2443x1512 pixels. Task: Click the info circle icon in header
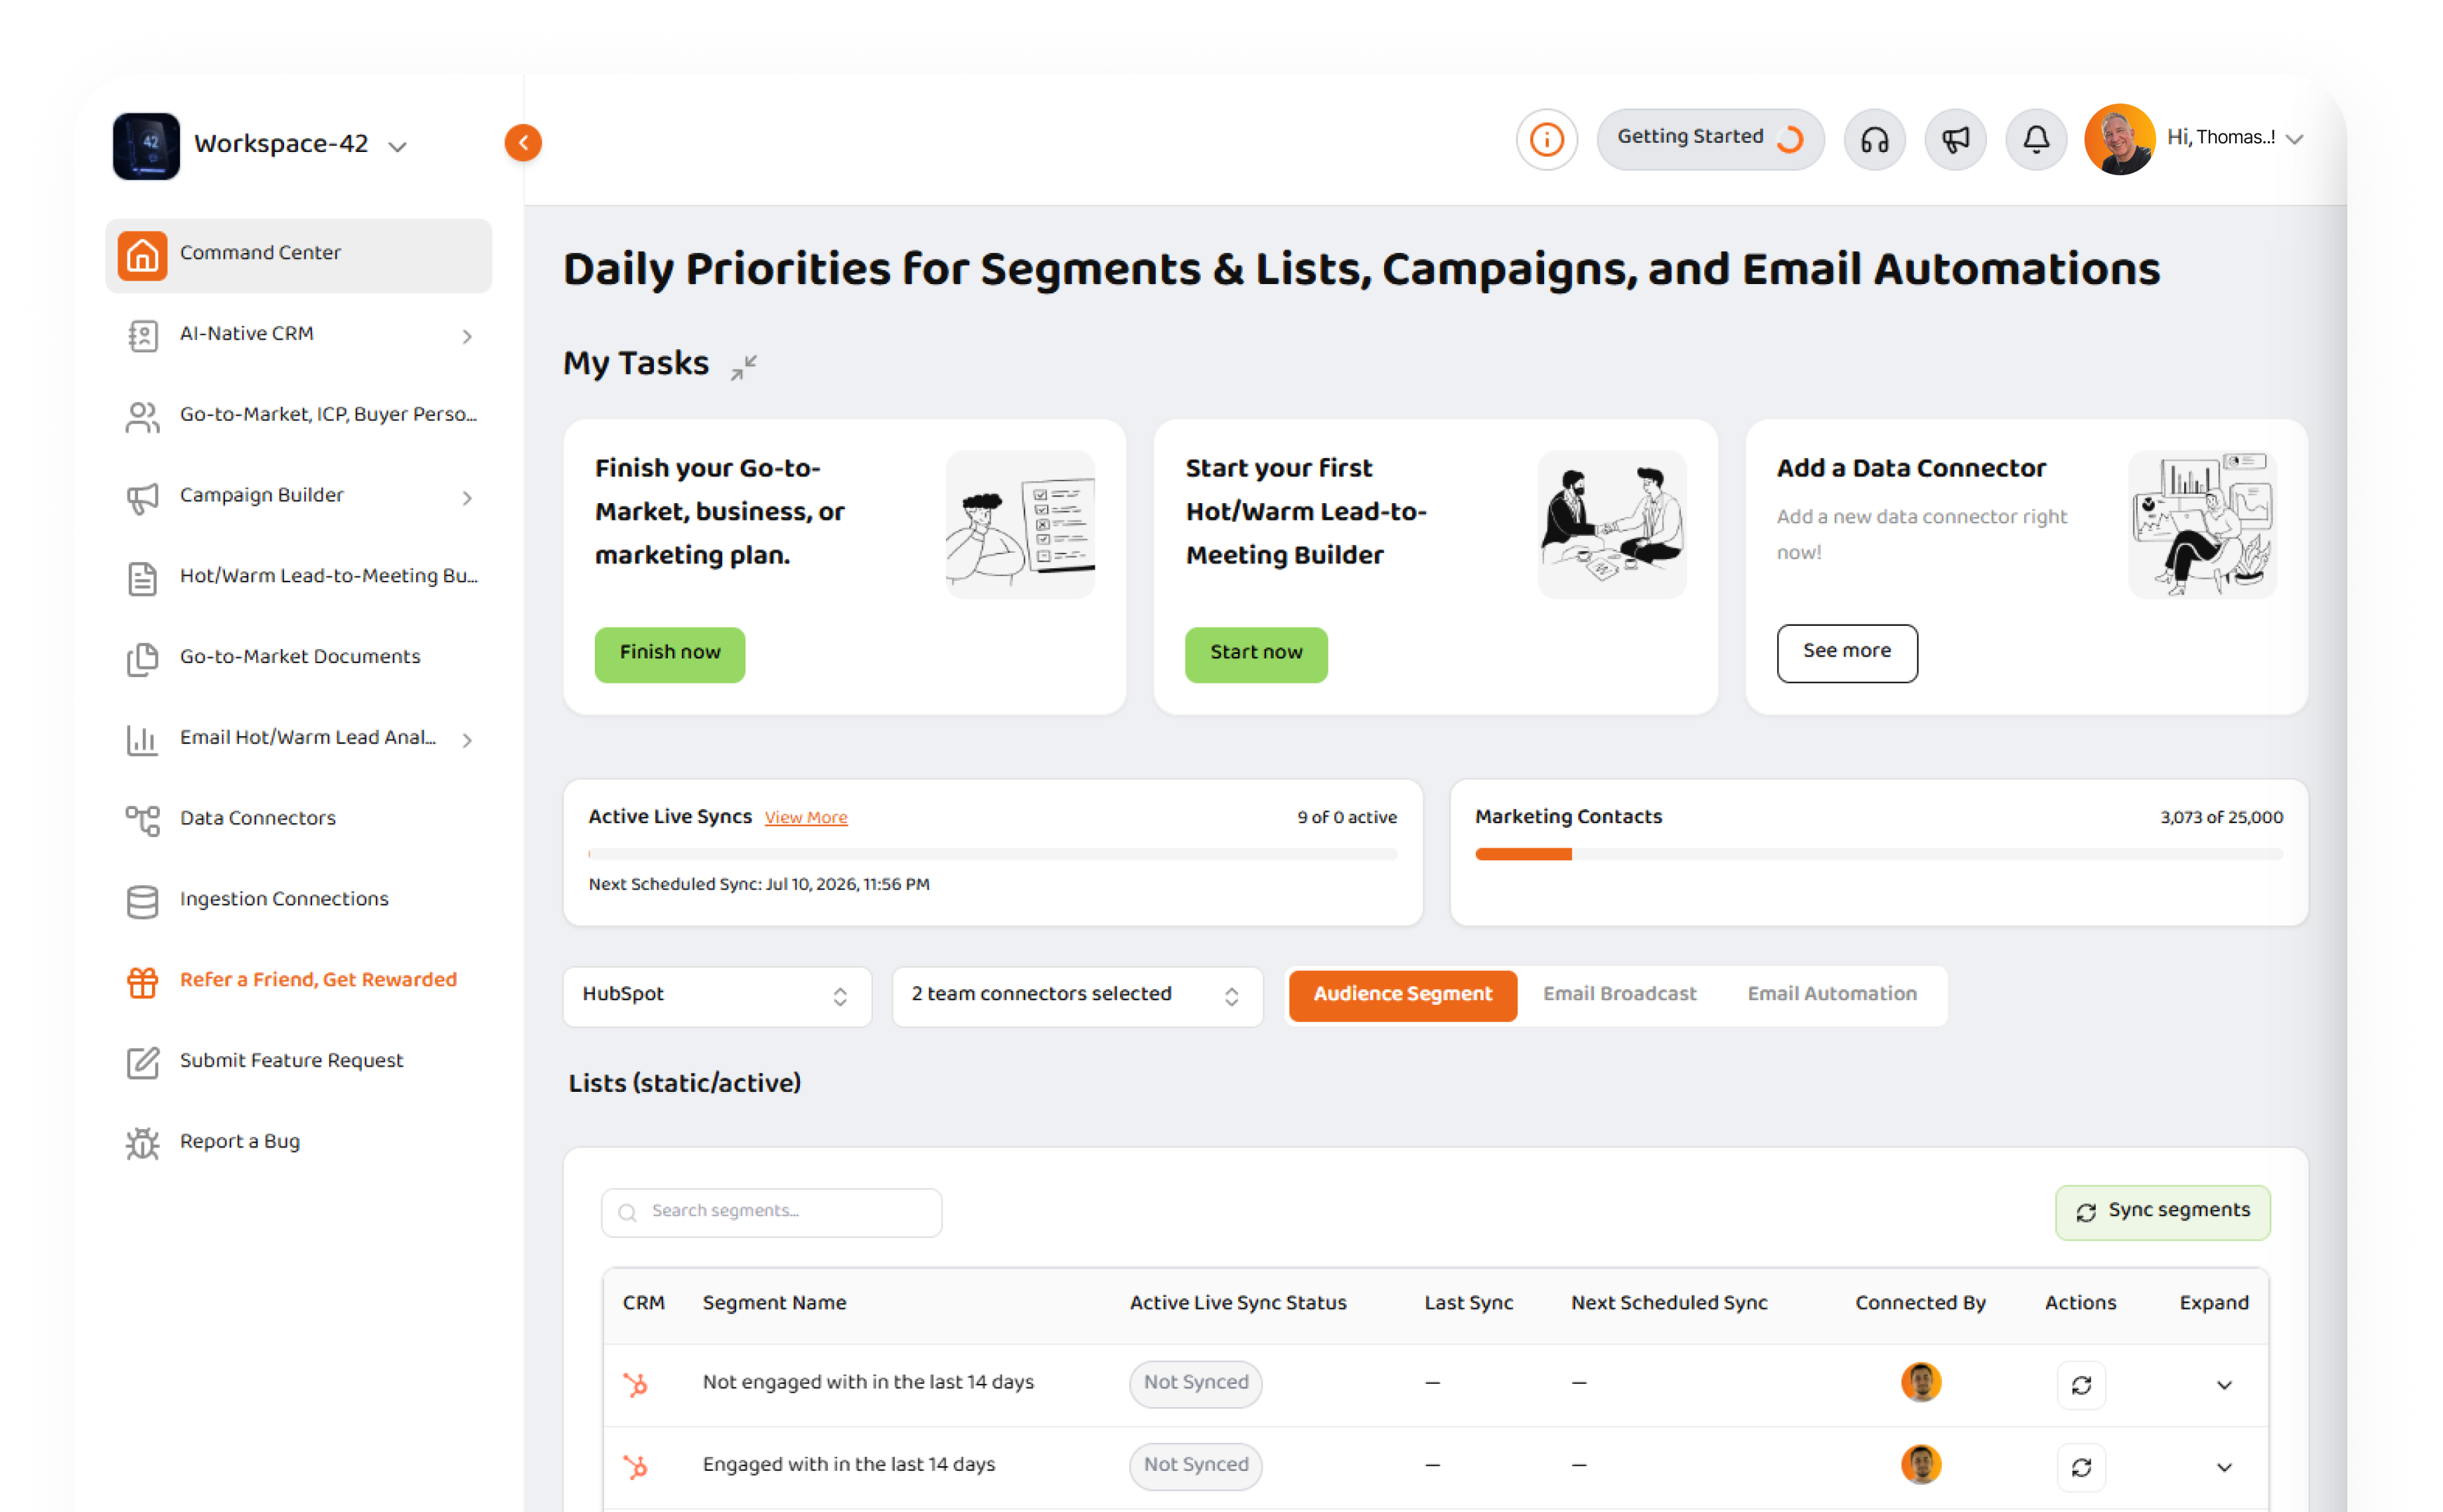pyautogui.click(x=1546, y=139)
